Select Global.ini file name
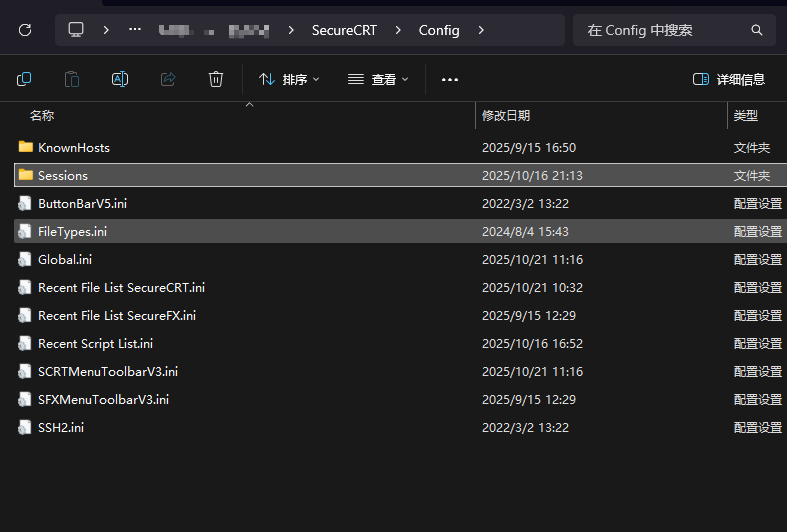The width and height of the screenshot is (787, 532). (65, 259)
